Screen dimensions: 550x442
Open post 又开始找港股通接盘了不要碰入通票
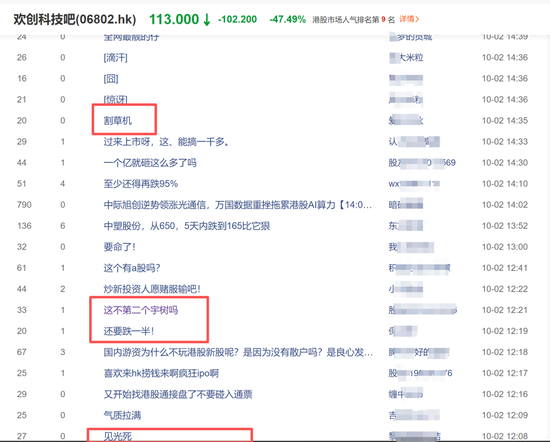pyautogui.click(x=178, y=394)
